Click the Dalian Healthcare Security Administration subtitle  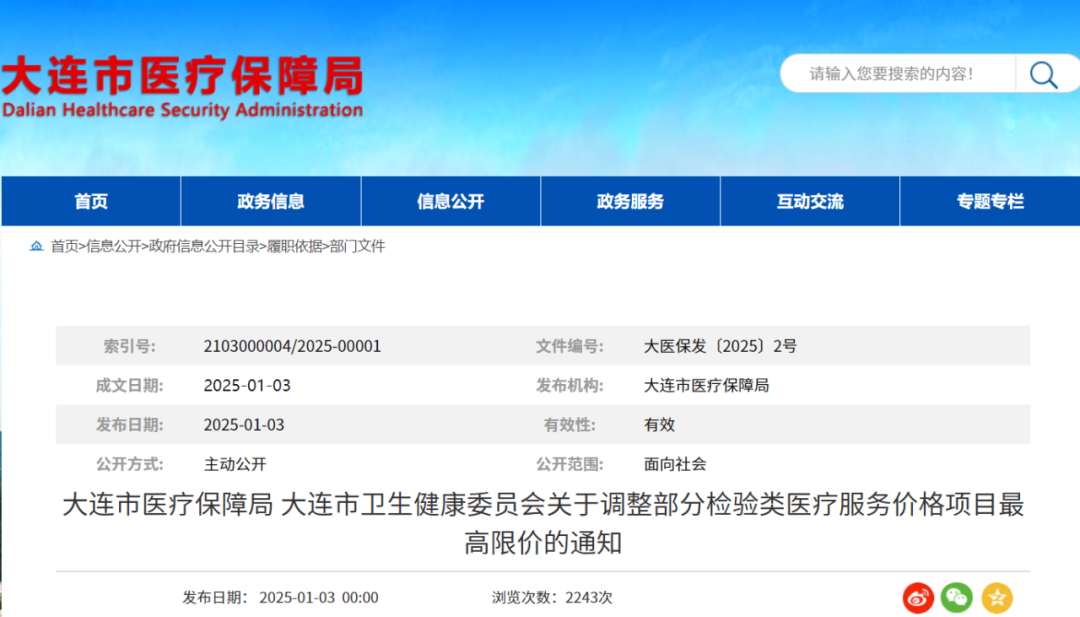pyautogui.click(x=183, y=110)
